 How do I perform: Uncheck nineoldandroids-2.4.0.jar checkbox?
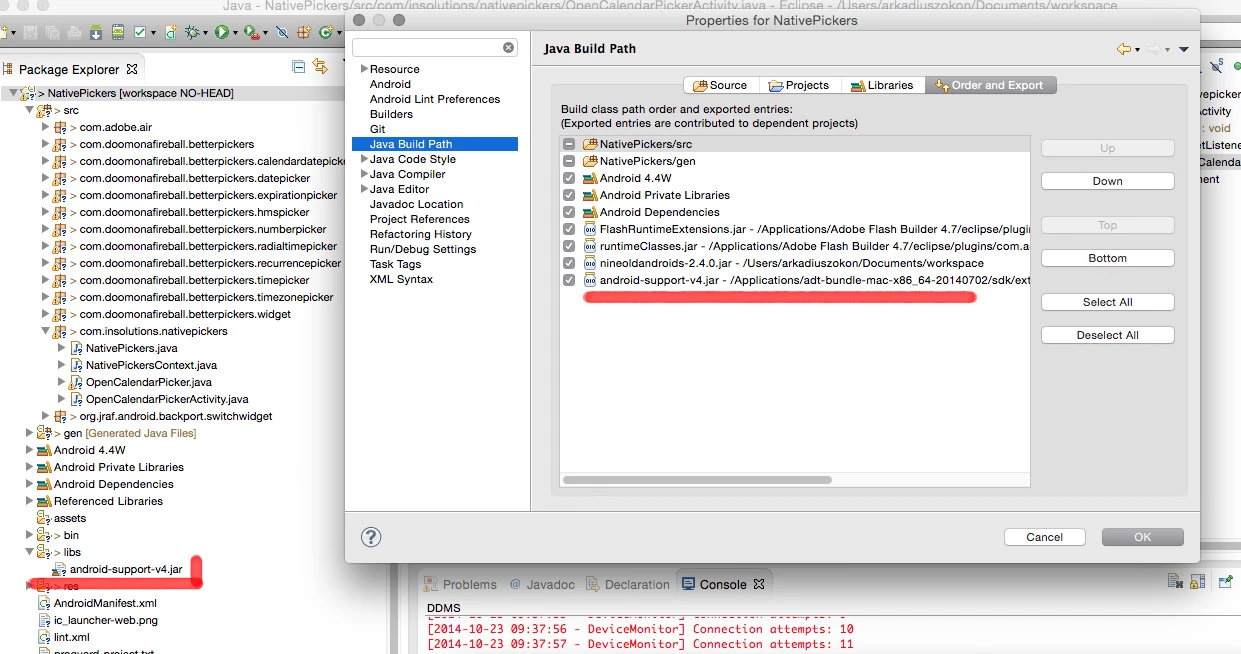(x=569, y=263)
